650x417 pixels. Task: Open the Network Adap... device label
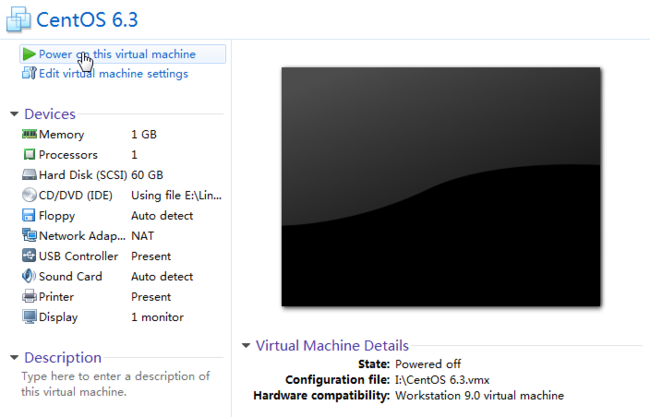click(x=82, y=236)
